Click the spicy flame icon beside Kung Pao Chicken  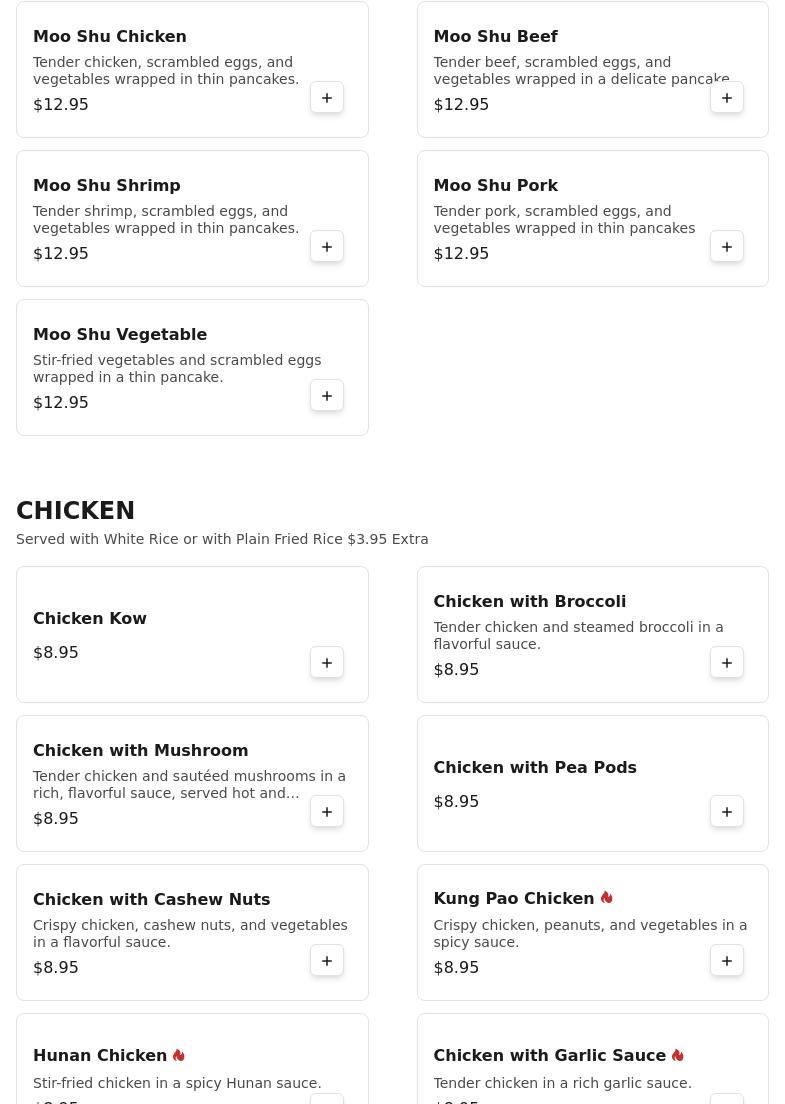coord(607,898)
